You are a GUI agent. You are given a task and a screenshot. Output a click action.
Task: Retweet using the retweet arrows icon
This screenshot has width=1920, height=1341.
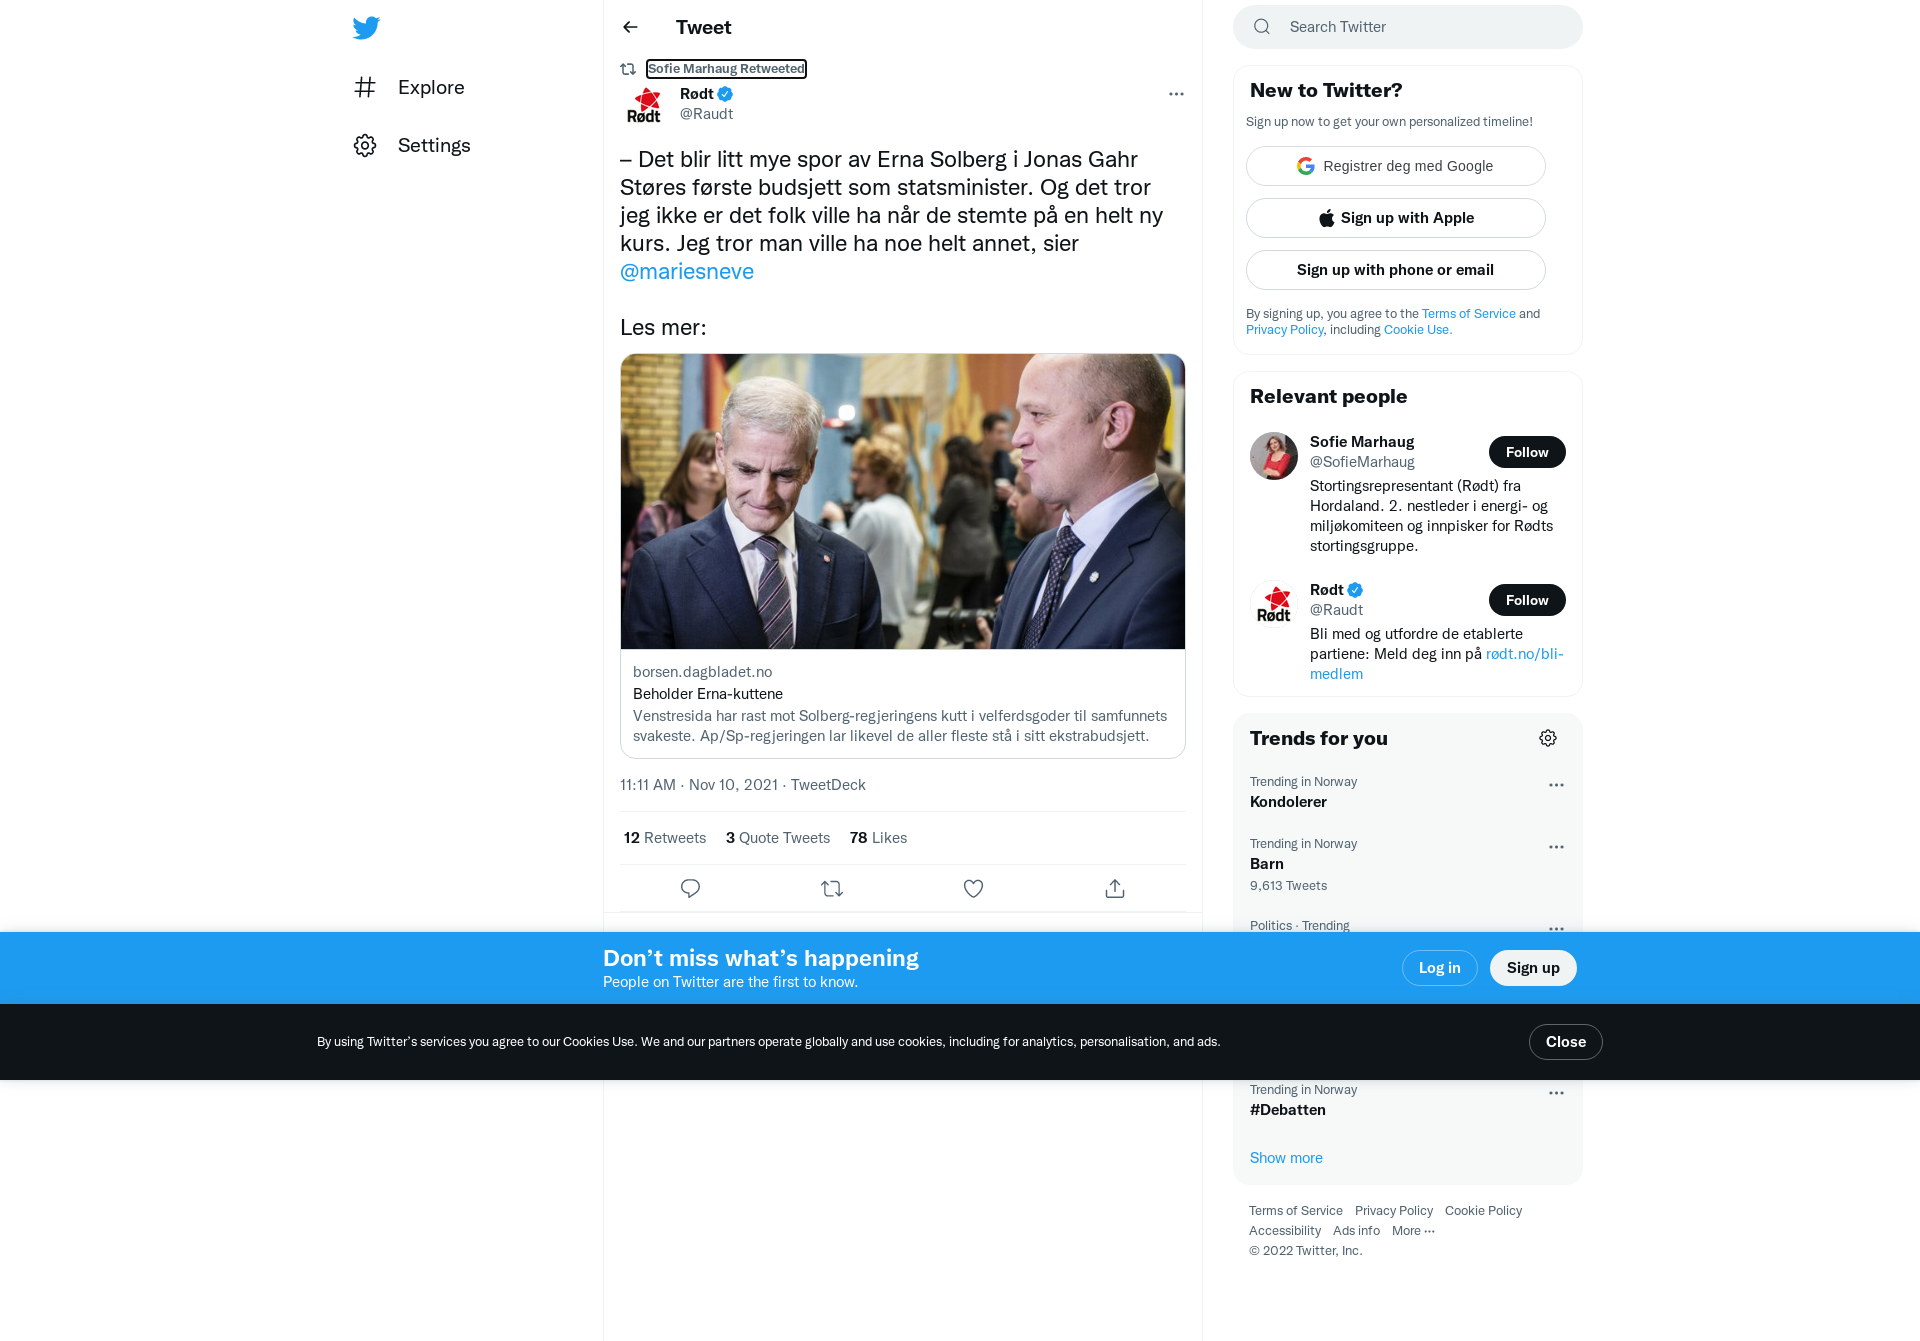[x=832, y=888]
